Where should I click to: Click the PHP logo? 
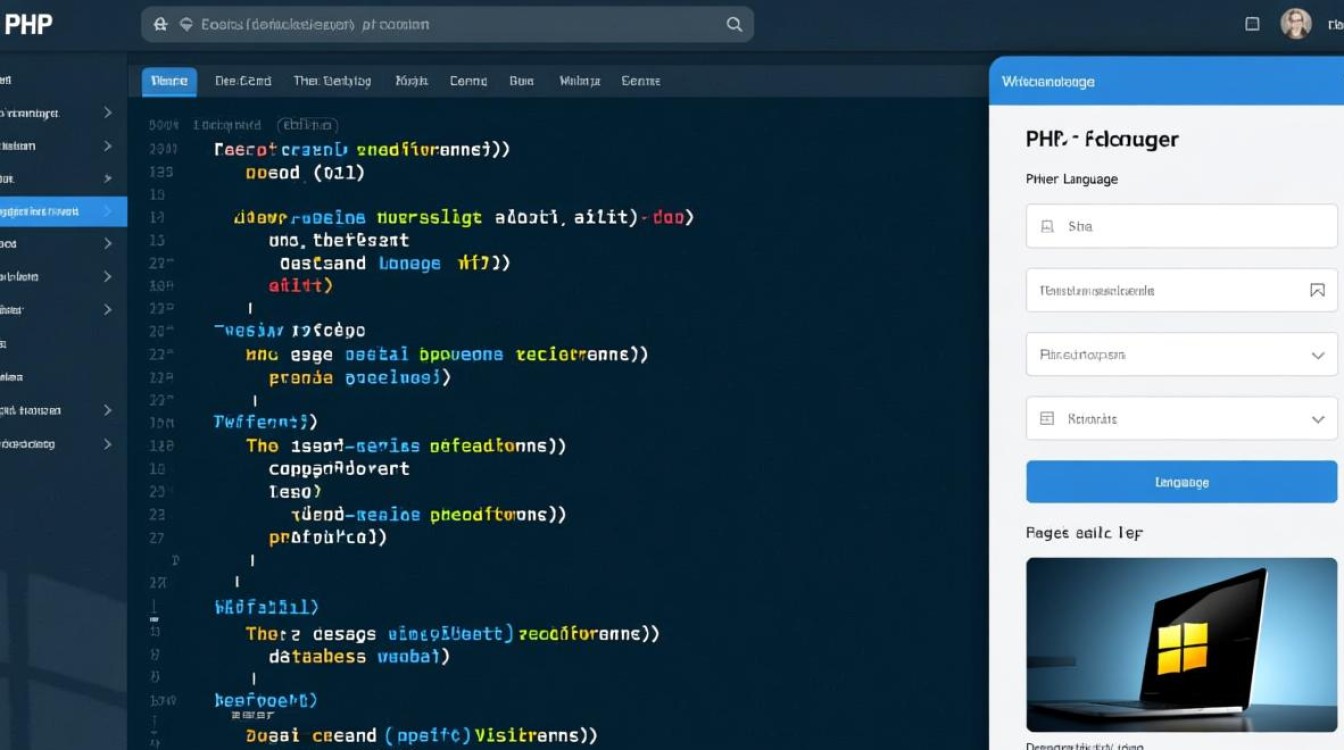click(x=28, y=24)
